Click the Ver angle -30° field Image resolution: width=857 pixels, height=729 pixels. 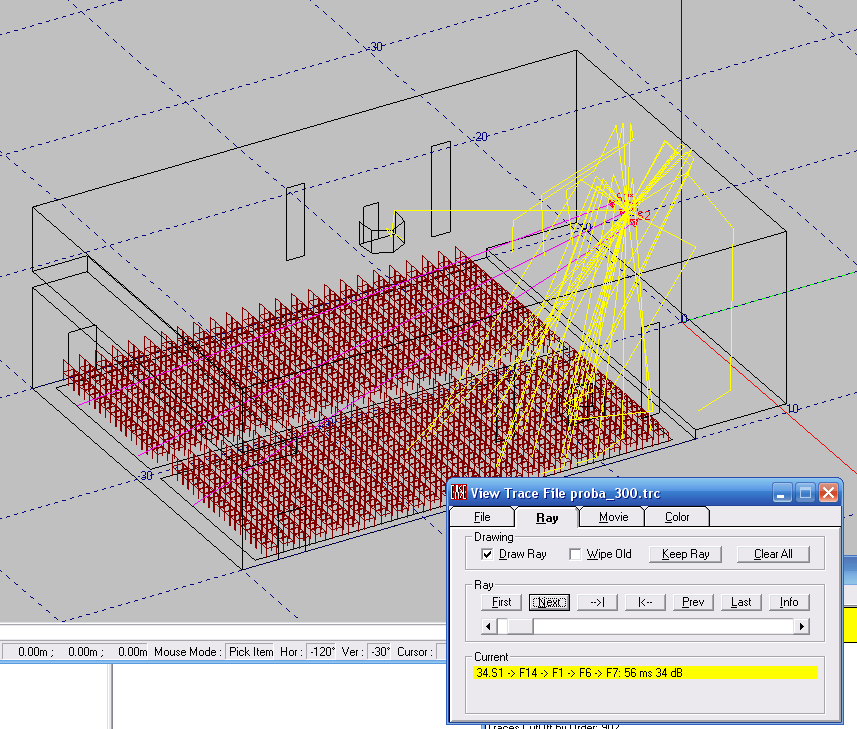point(380,652)
